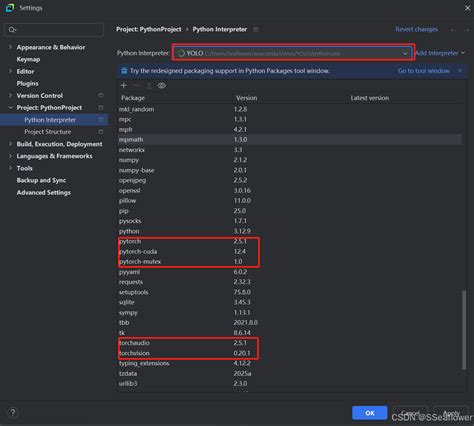Click the plus icon to install a package
Image resolution: width=474 pixels, height=426 pixels.
click(x=124, y=86)
